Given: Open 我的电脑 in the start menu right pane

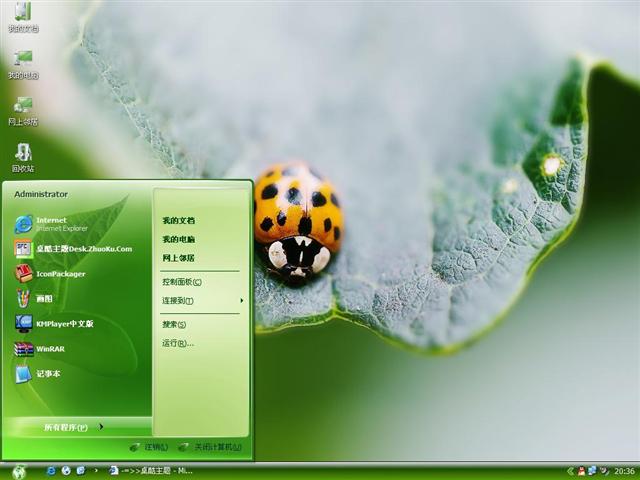Looking at the screenshot, I should point(178,240).
